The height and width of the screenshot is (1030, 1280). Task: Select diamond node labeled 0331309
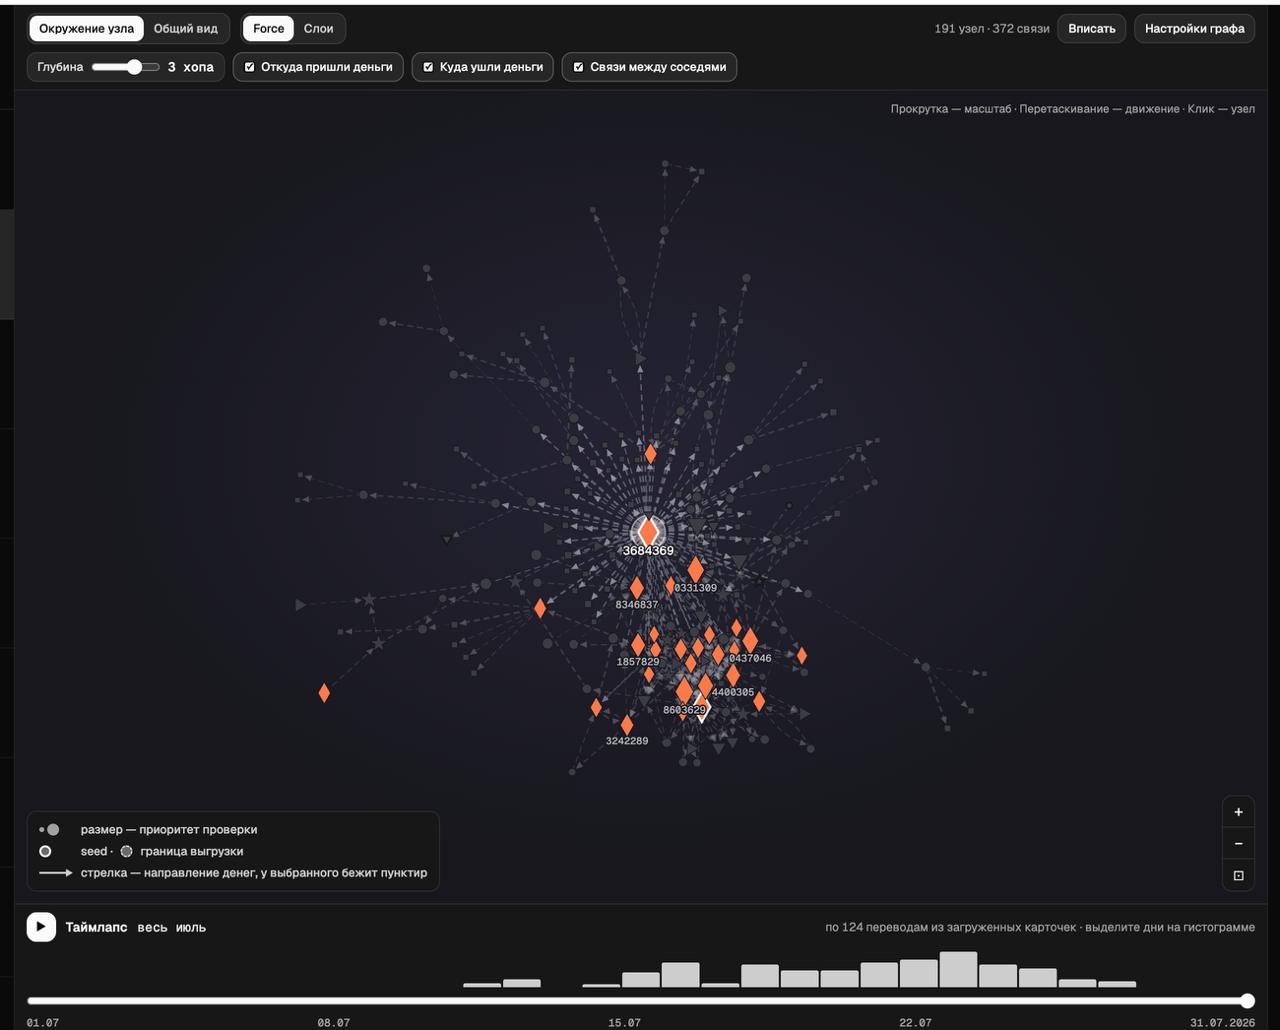695,570
